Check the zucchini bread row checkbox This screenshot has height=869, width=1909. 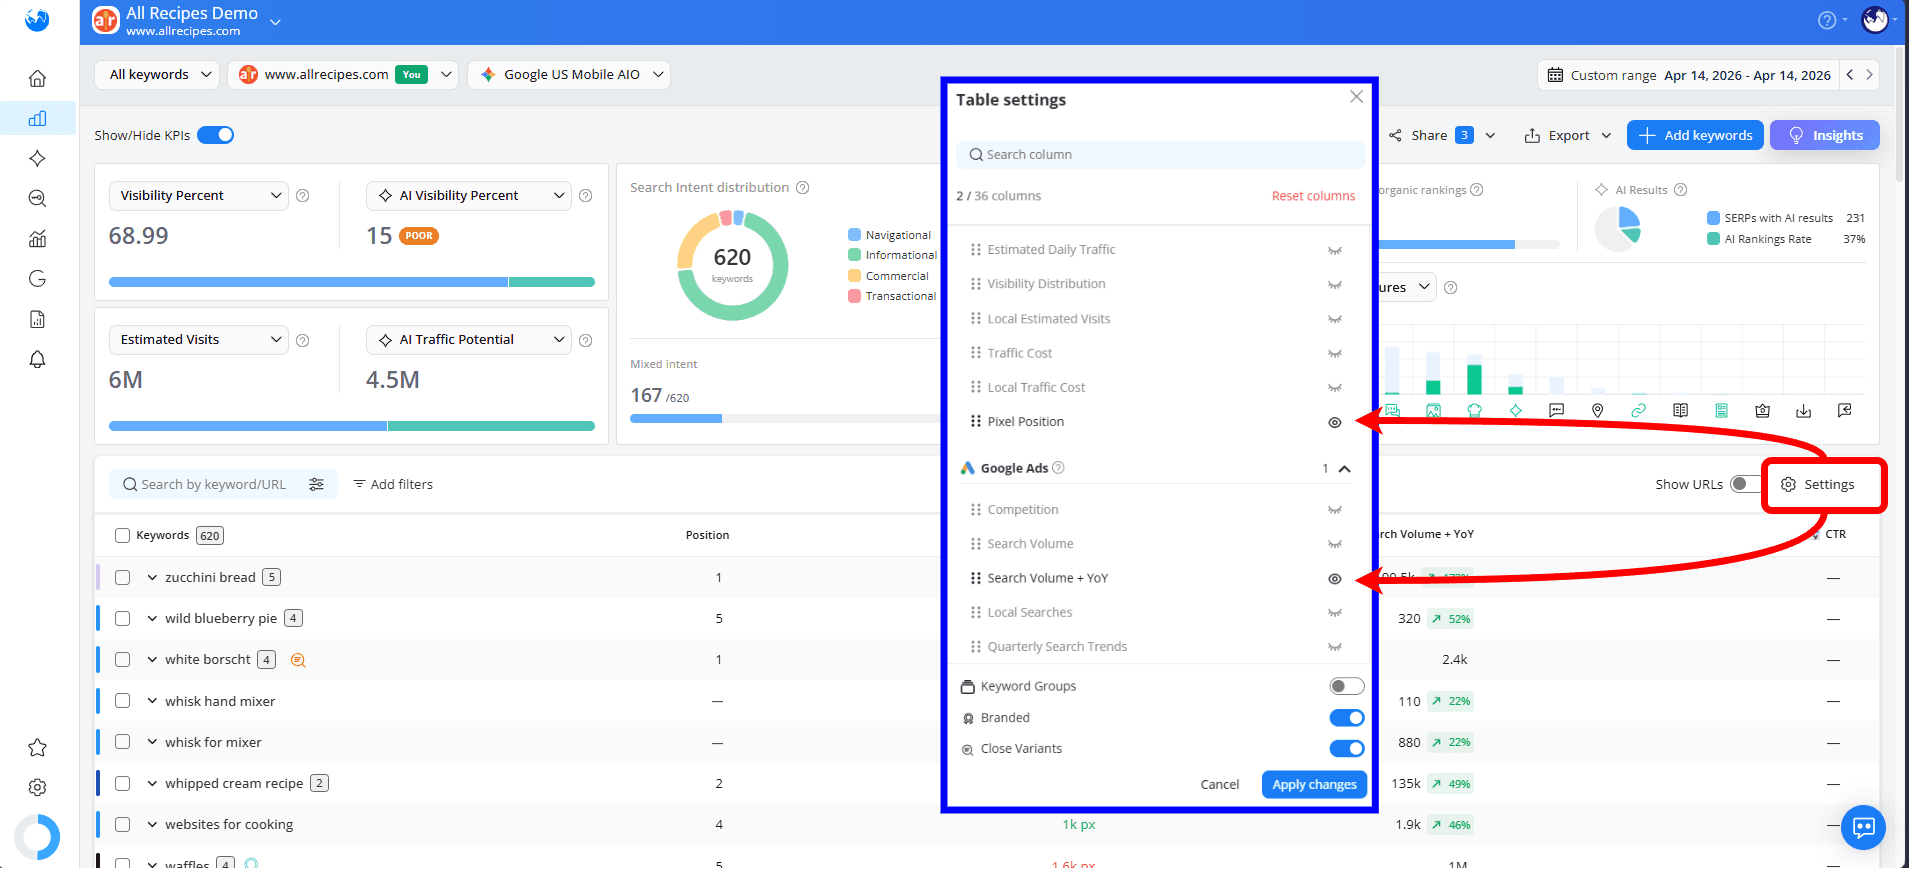pos(122,577)
